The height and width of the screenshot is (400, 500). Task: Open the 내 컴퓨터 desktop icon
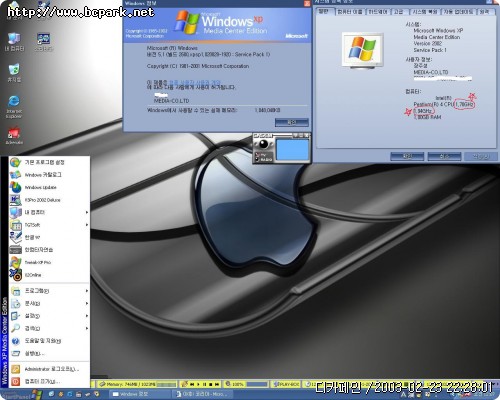click(14, 42)
